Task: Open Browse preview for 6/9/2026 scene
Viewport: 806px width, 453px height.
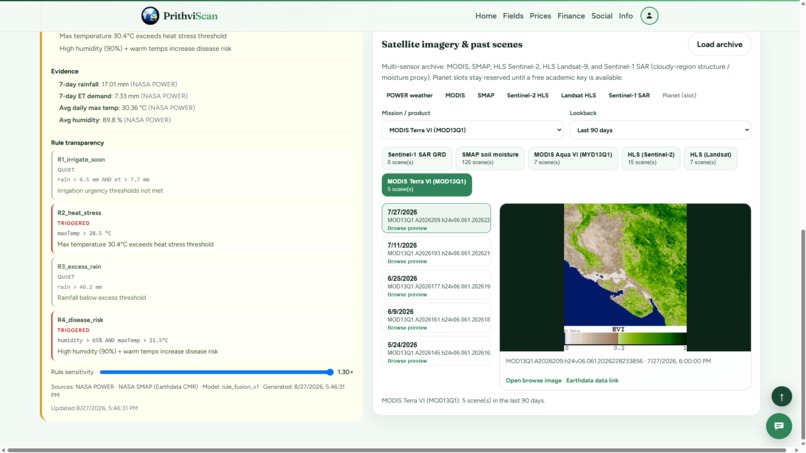Action: tap(407, 328)
